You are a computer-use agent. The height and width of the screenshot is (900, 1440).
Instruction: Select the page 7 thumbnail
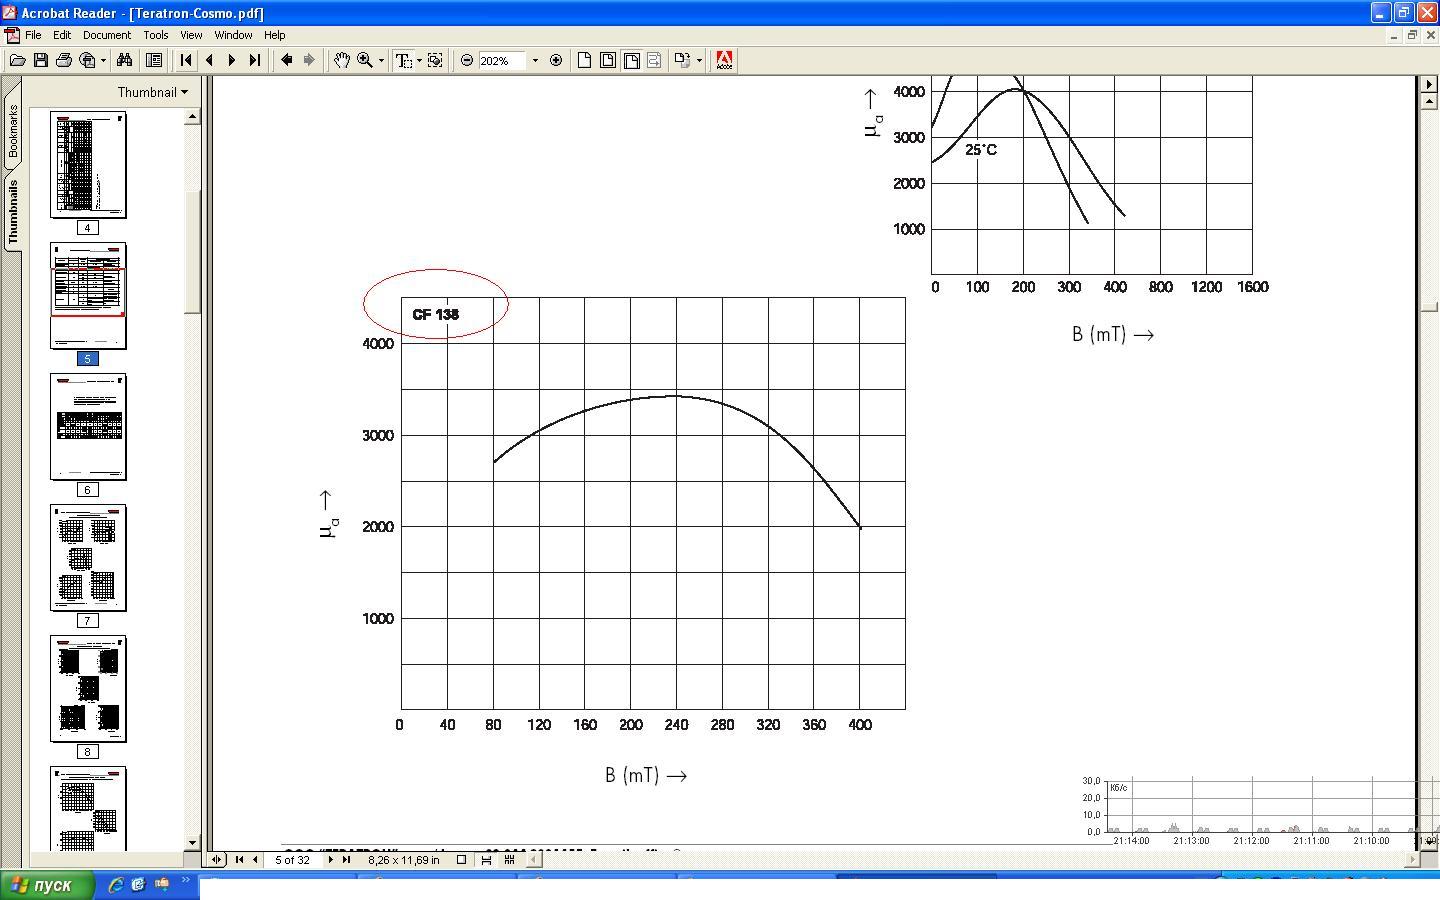[x=88, y=557]
